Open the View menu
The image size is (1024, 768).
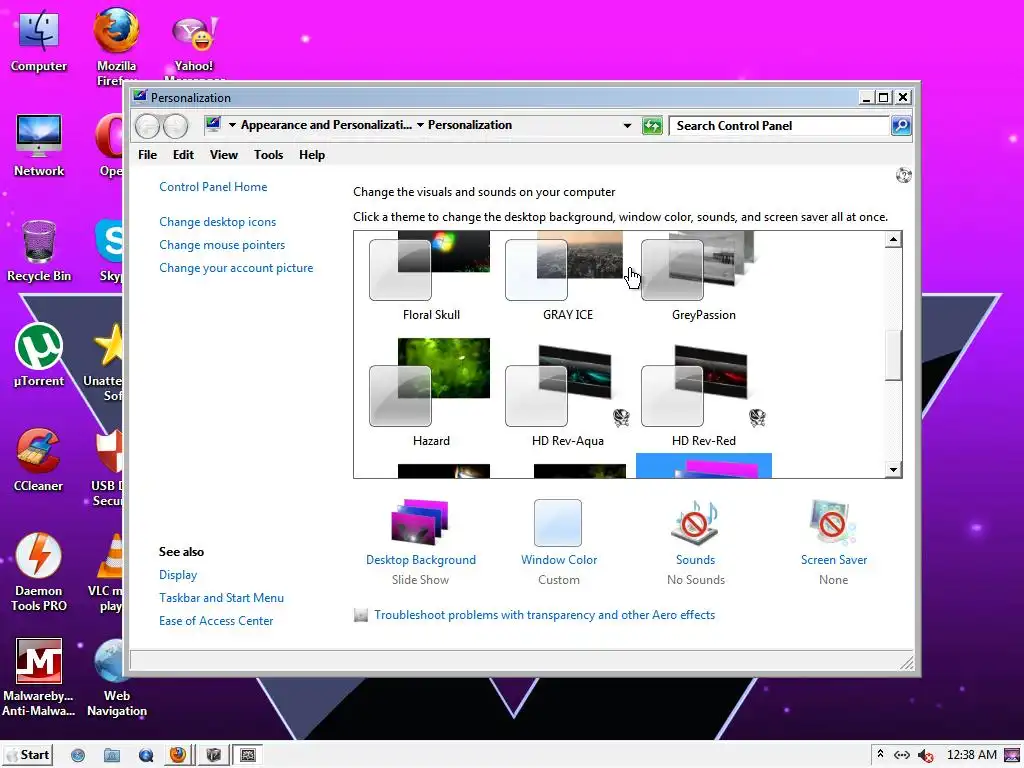[223, 155]
